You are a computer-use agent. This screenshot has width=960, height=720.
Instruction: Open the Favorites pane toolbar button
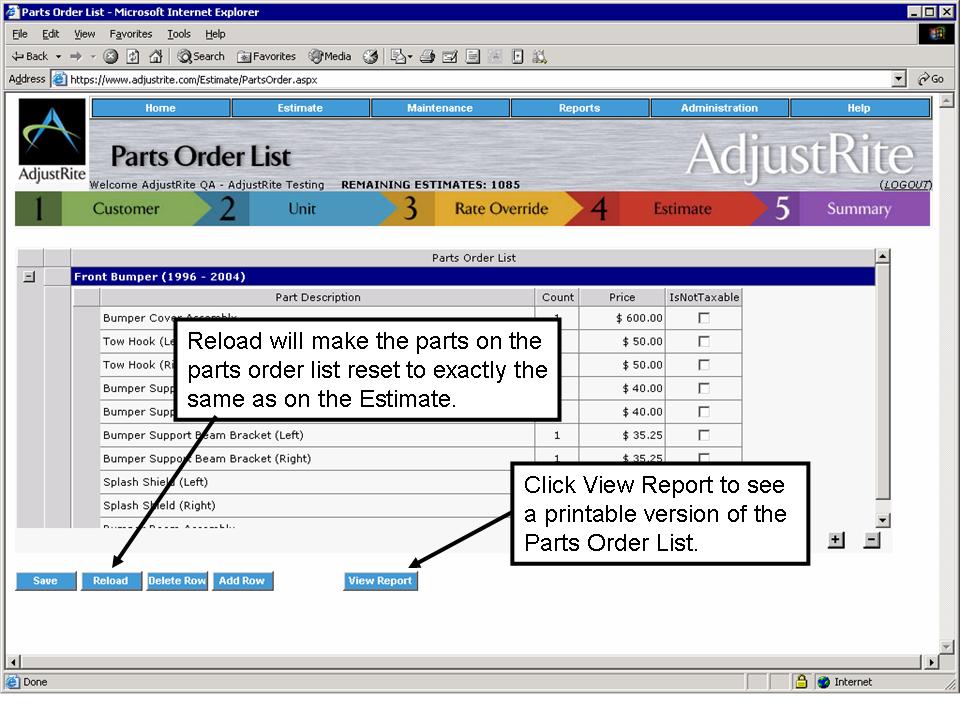[x=266, y=56]
